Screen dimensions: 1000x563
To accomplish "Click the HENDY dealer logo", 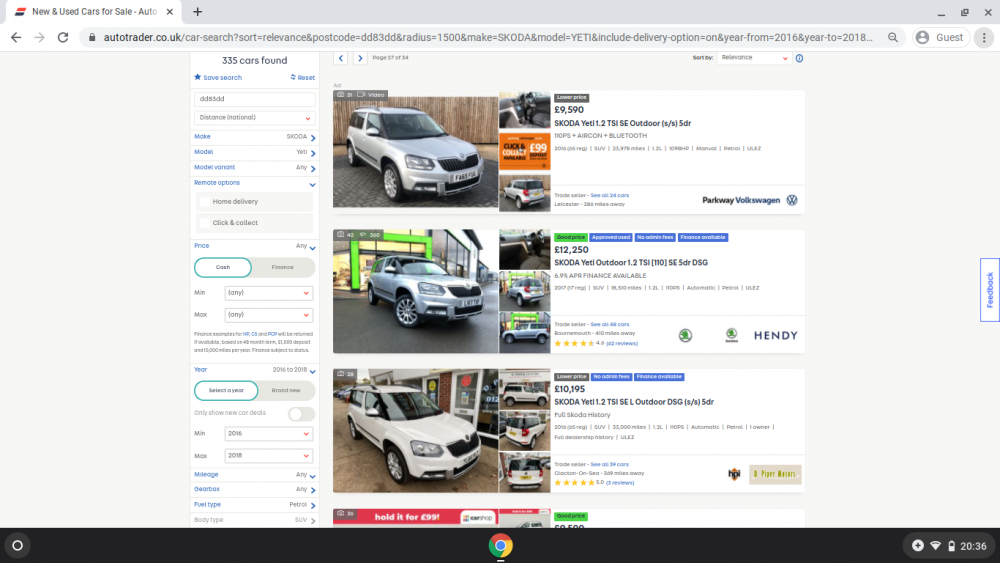I will [776, 335].
